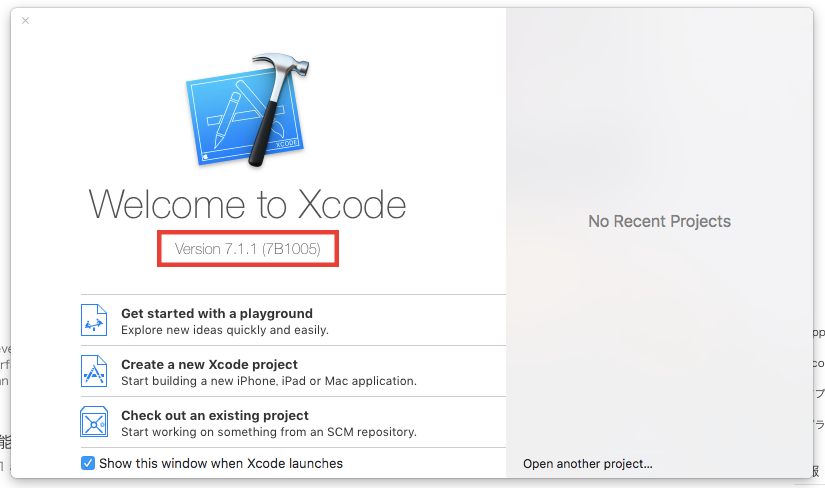Click 'Start working on something from an SCM' description
The height and width of the screenshot is (488, 825).
pos(269,432)
